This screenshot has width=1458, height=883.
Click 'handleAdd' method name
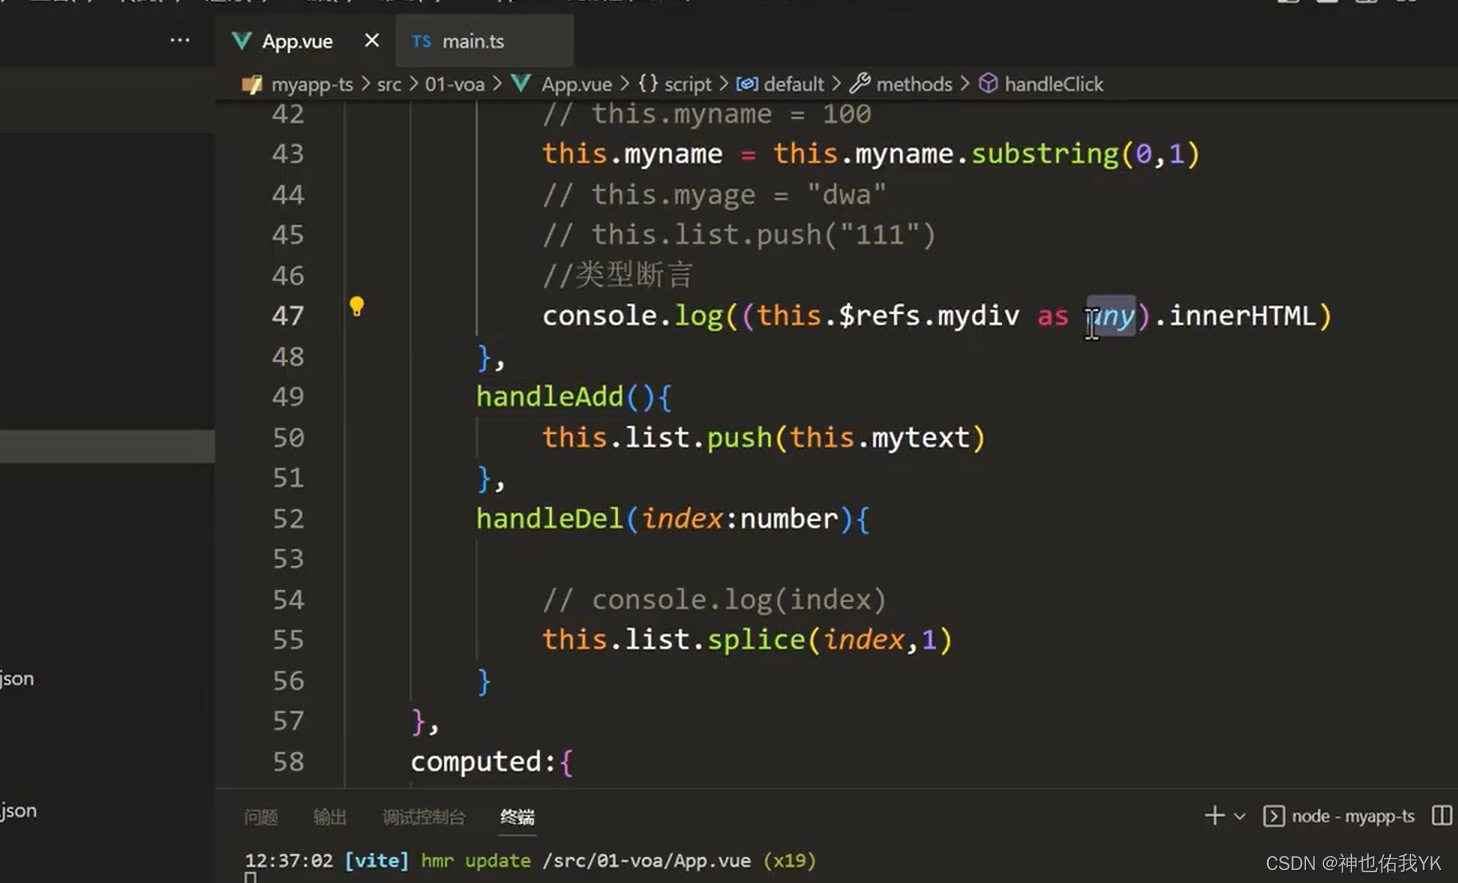[x=550, y=397]
